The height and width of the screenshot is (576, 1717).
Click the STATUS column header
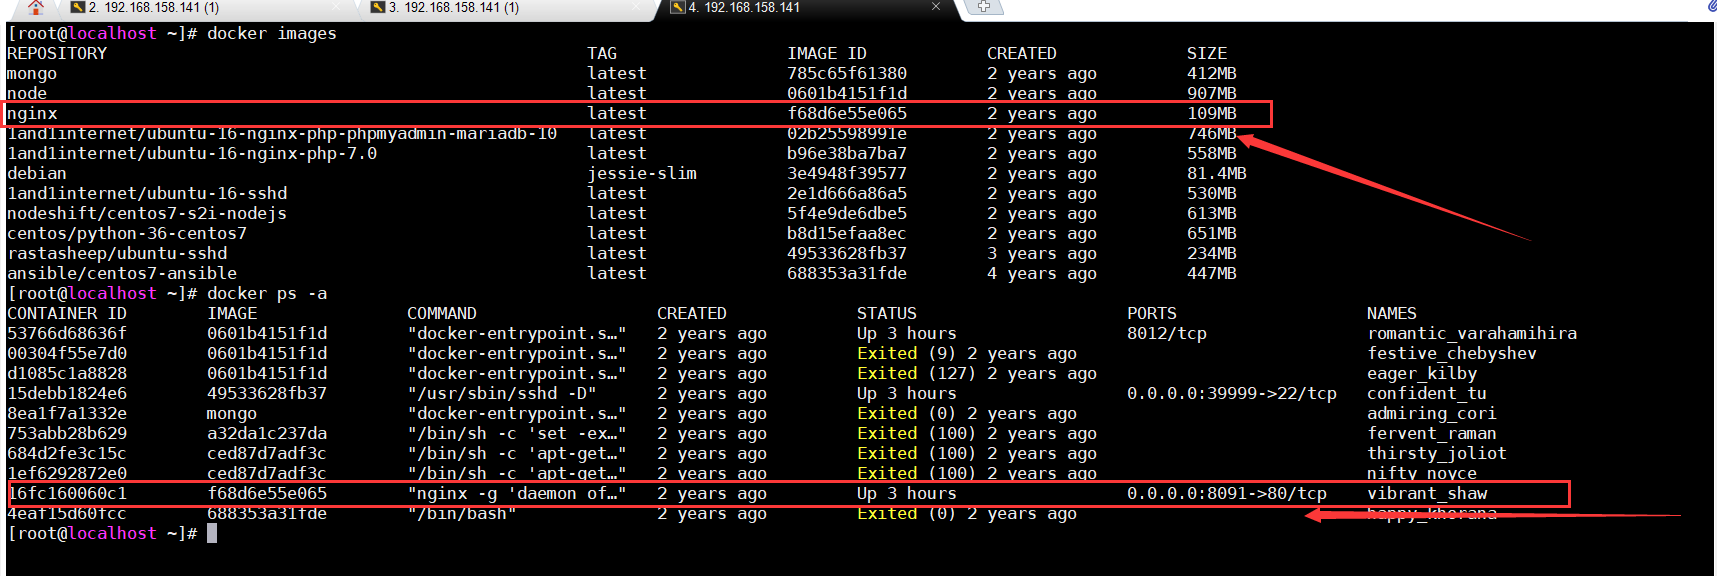pyautogui.click(x=887, y=314)
